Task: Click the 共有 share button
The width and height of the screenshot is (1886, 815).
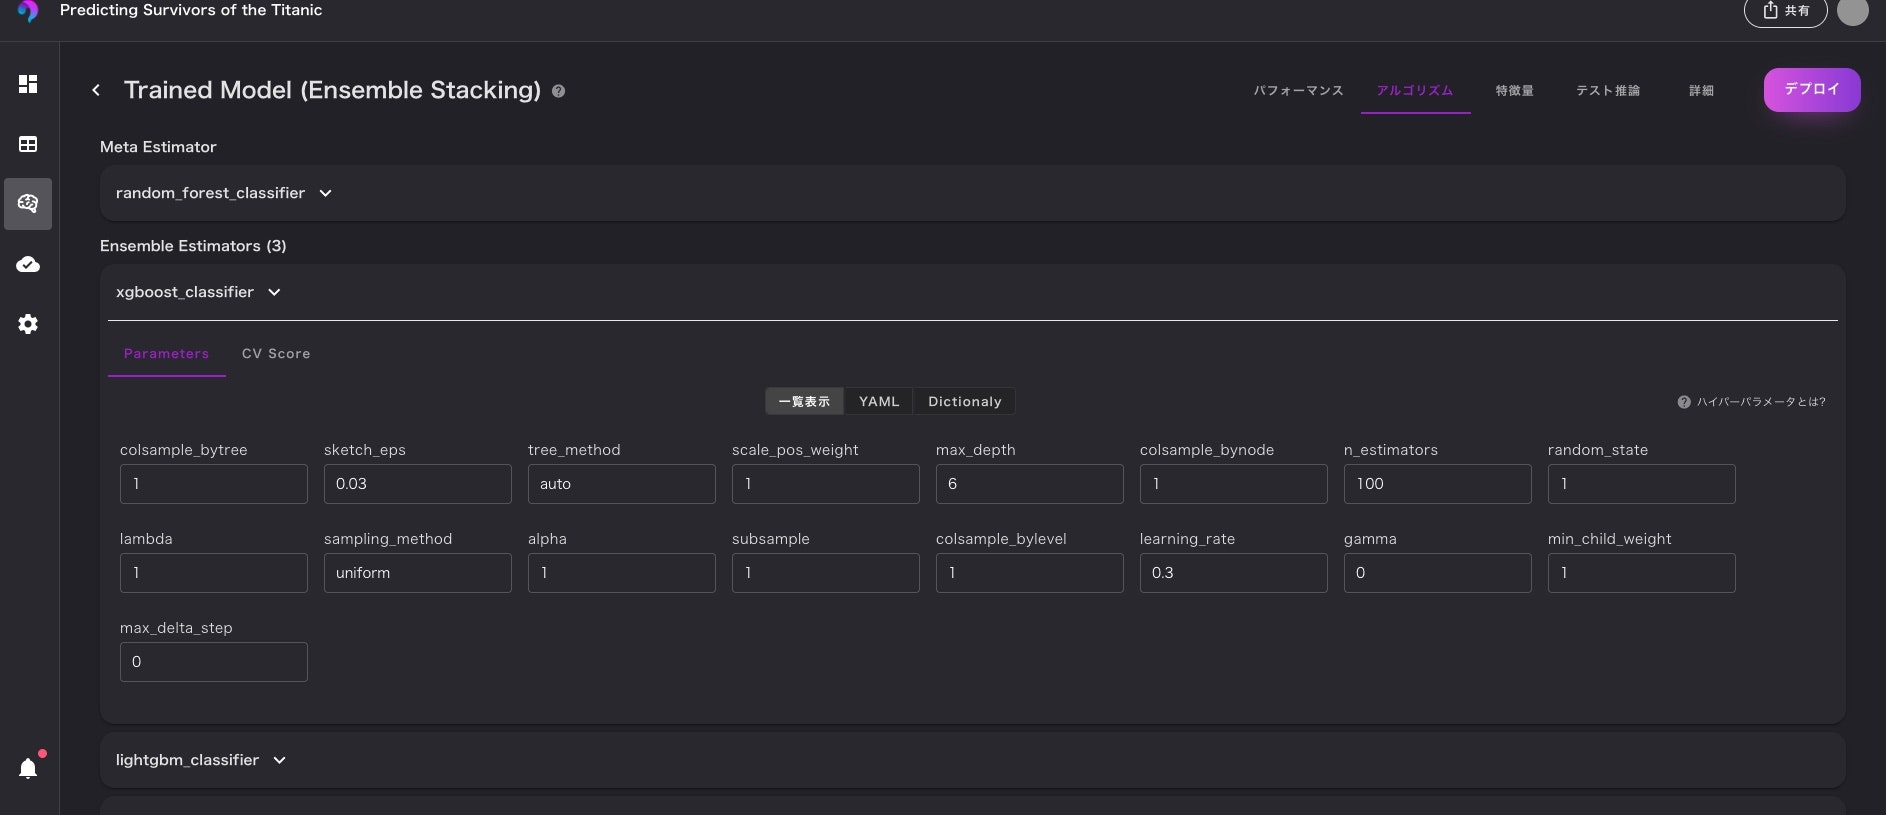Action: click(1786, 11)
